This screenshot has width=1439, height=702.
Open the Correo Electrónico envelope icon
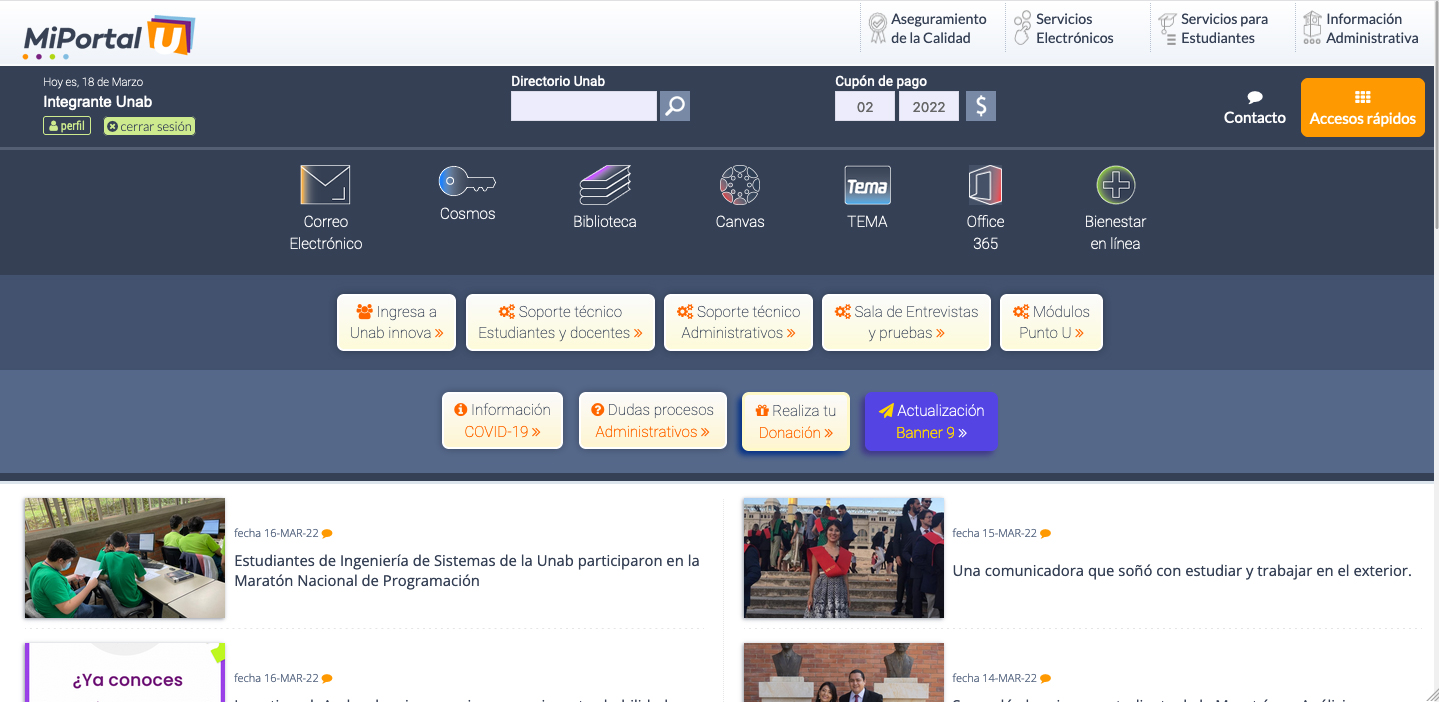coord(325,186)
